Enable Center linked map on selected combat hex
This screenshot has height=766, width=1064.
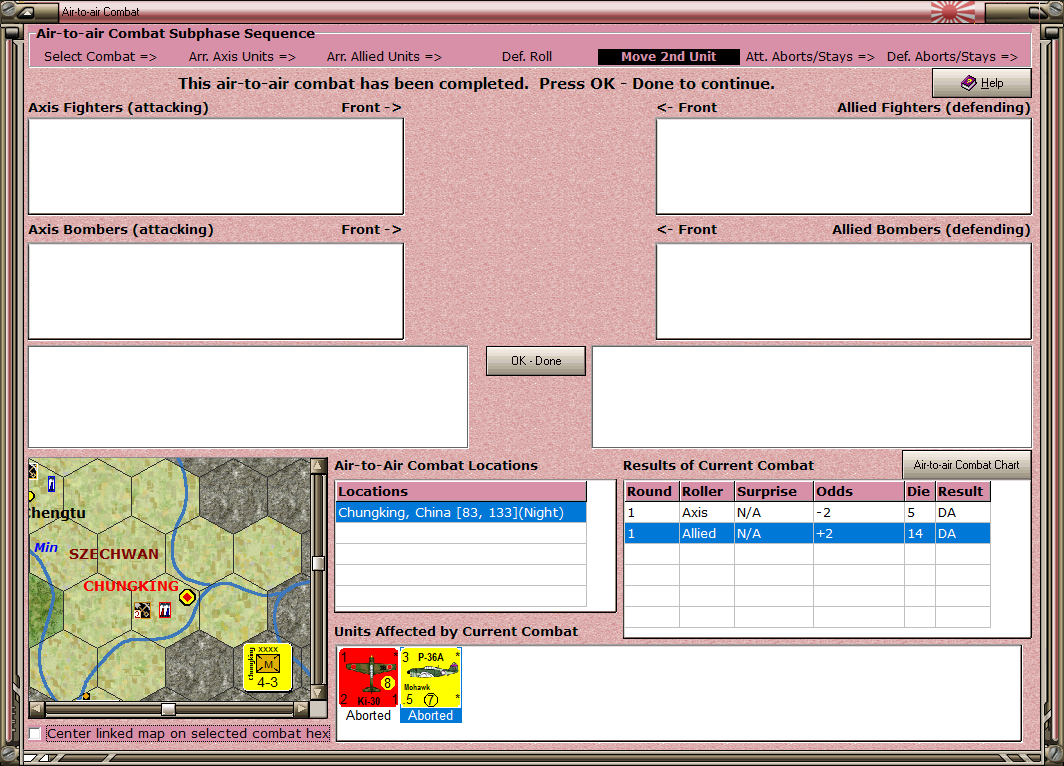point(35,733)
